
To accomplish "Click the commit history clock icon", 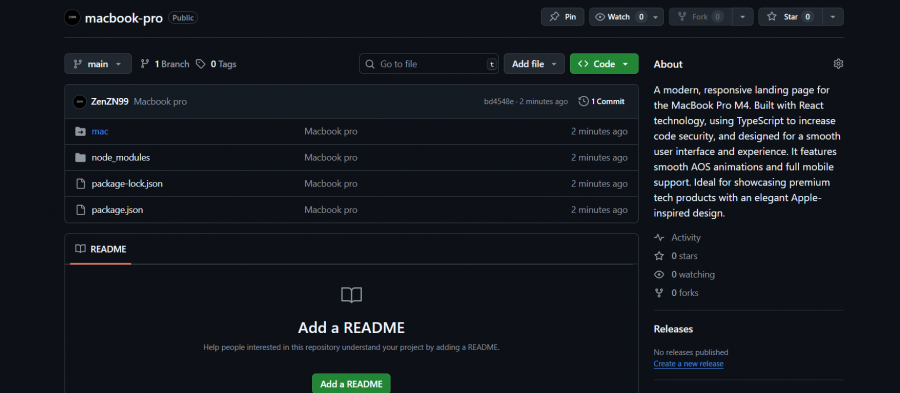I will point(584,102).
